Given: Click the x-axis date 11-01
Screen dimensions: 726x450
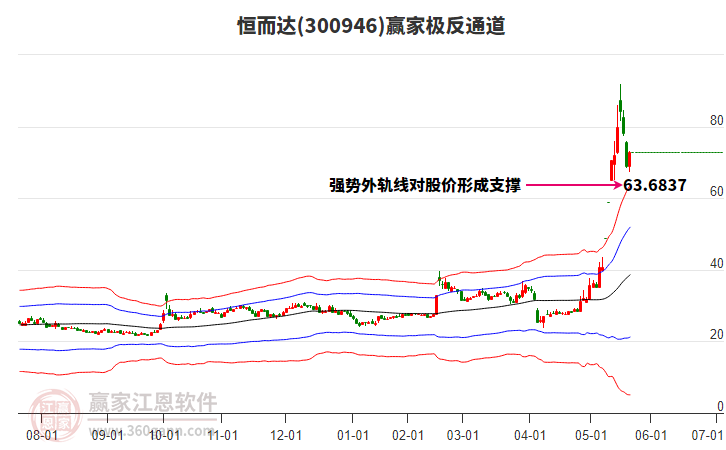Looking at the screenshot, I should (222, 435).
